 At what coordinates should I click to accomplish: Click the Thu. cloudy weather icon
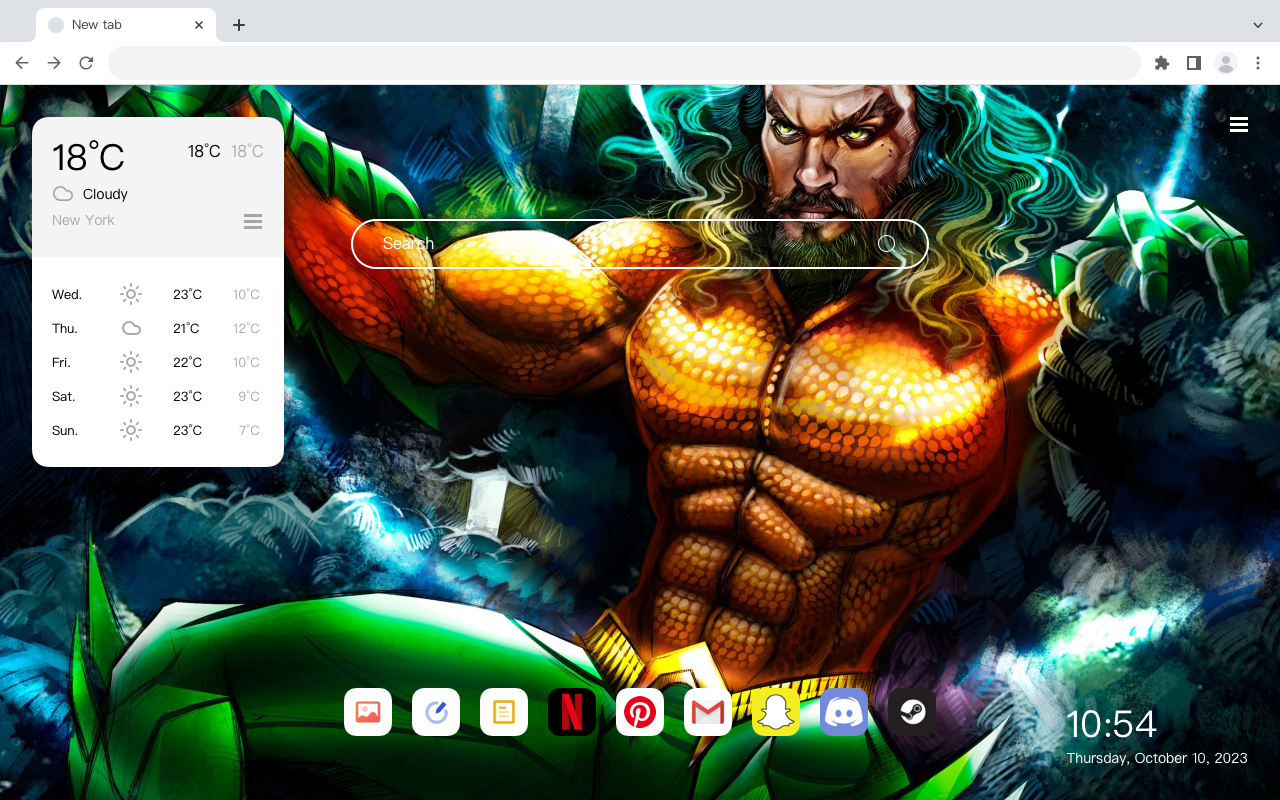point(131,328)
